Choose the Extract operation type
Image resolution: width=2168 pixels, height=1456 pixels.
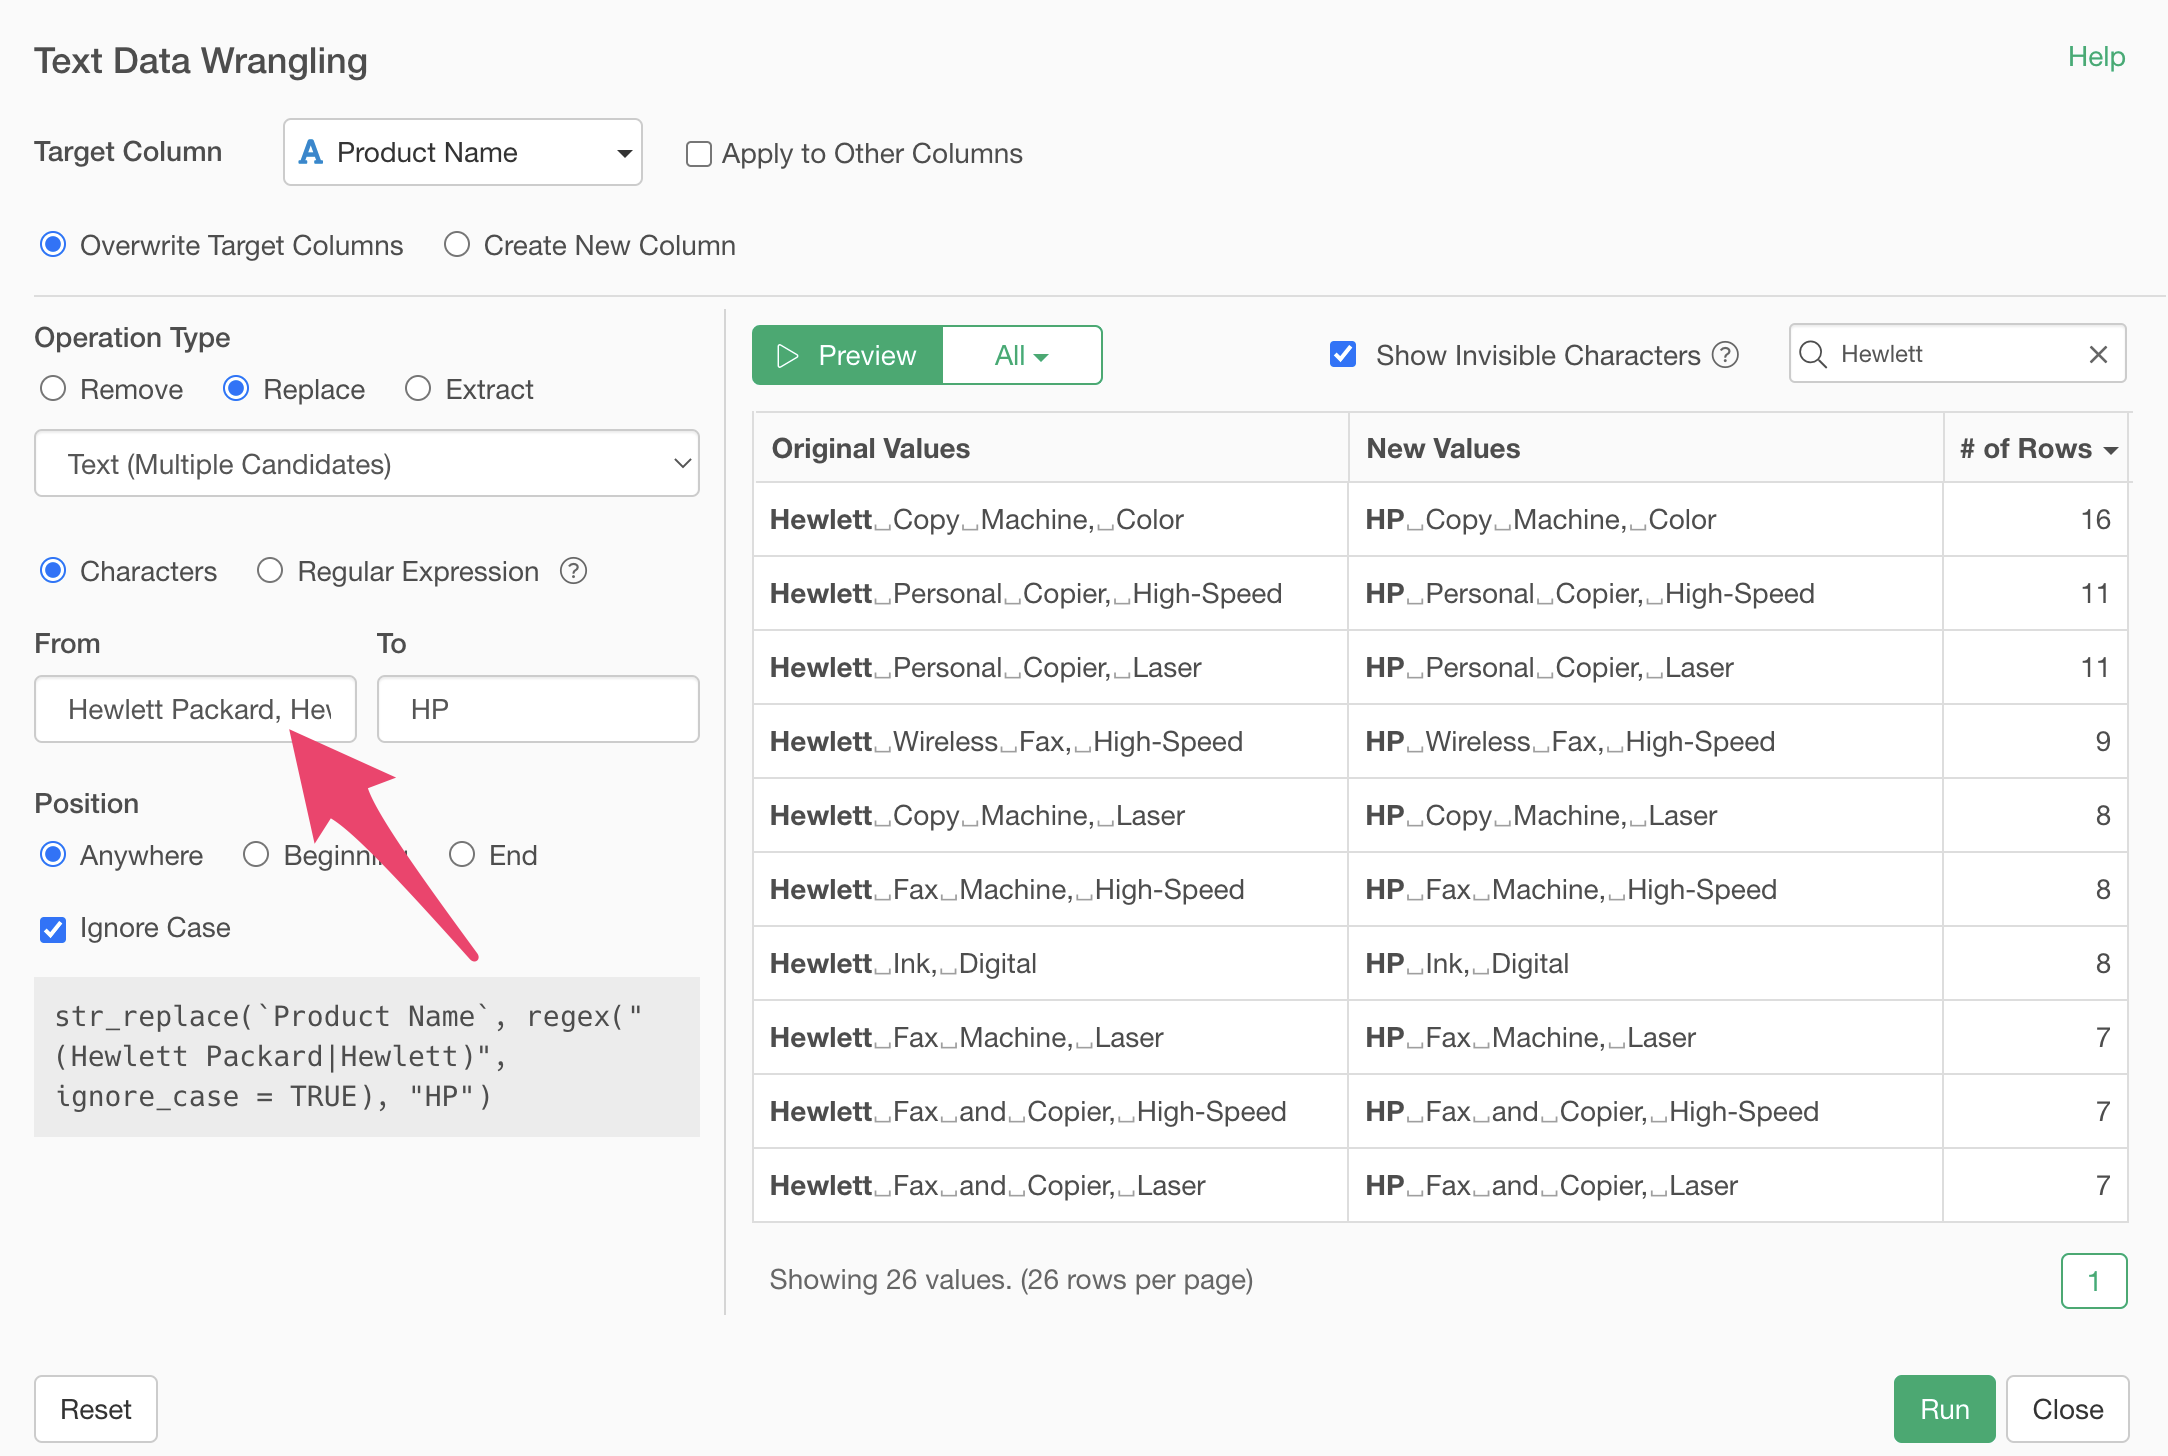pyautogui.click(x=418, y=389)
